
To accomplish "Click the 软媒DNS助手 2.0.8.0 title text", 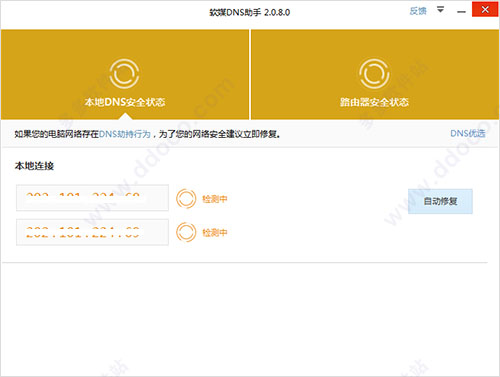I will (250, 12).
